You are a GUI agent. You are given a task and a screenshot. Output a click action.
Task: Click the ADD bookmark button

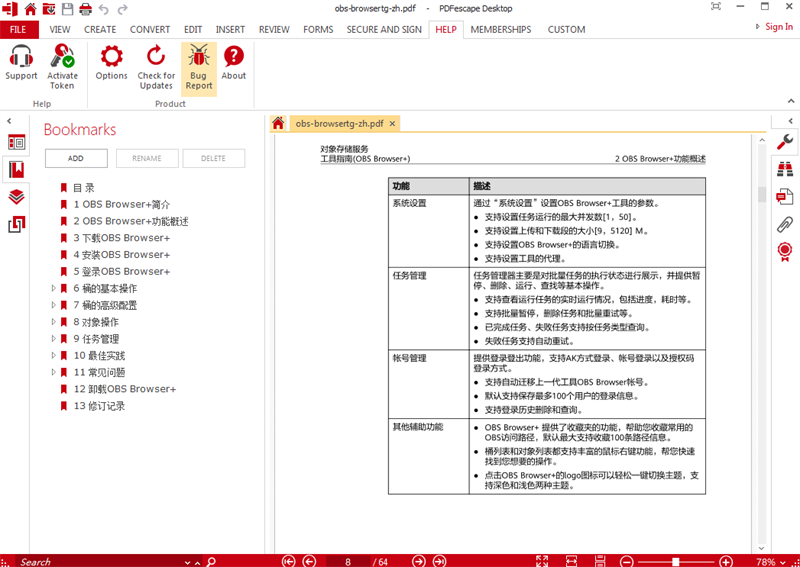pos(76,158)
